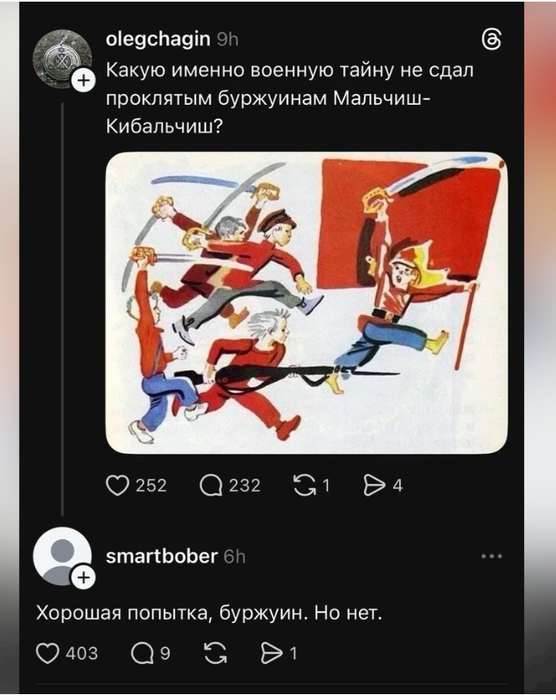Share olegchagin's post via send icon
This screenshot has height=700, width=556.
point(374,485)
